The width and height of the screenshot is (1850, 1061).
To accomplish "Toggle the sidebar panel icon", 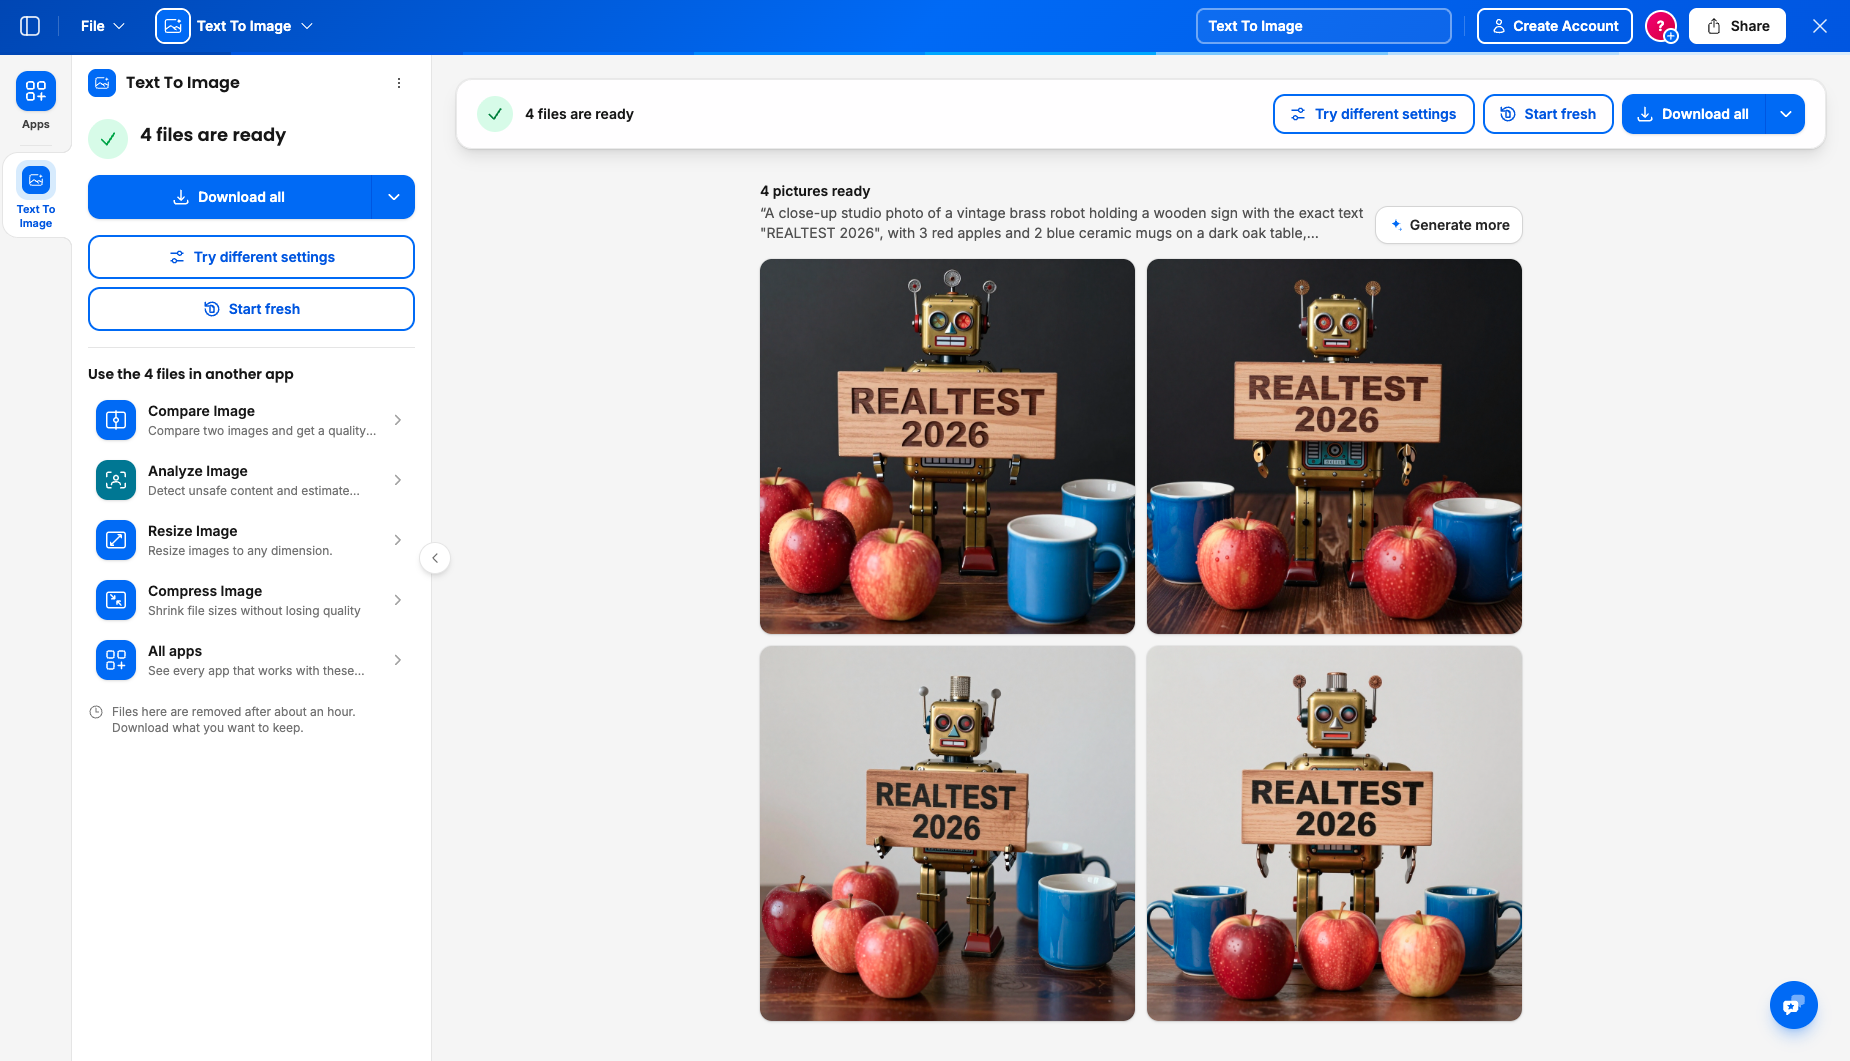I will tap(30, 26).
